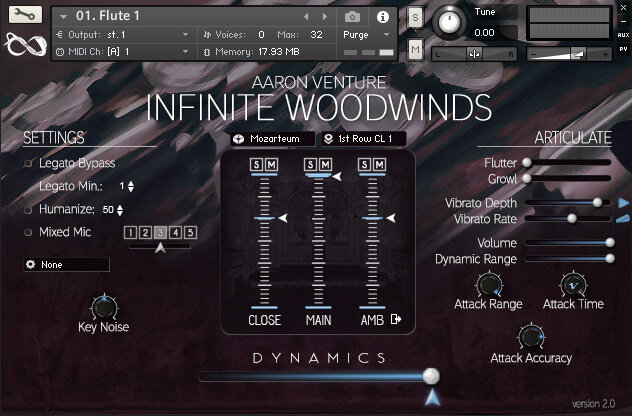Toggle the Humanize setting
The height and width of the screenshot is (416, 632).
tap(30, 209)
